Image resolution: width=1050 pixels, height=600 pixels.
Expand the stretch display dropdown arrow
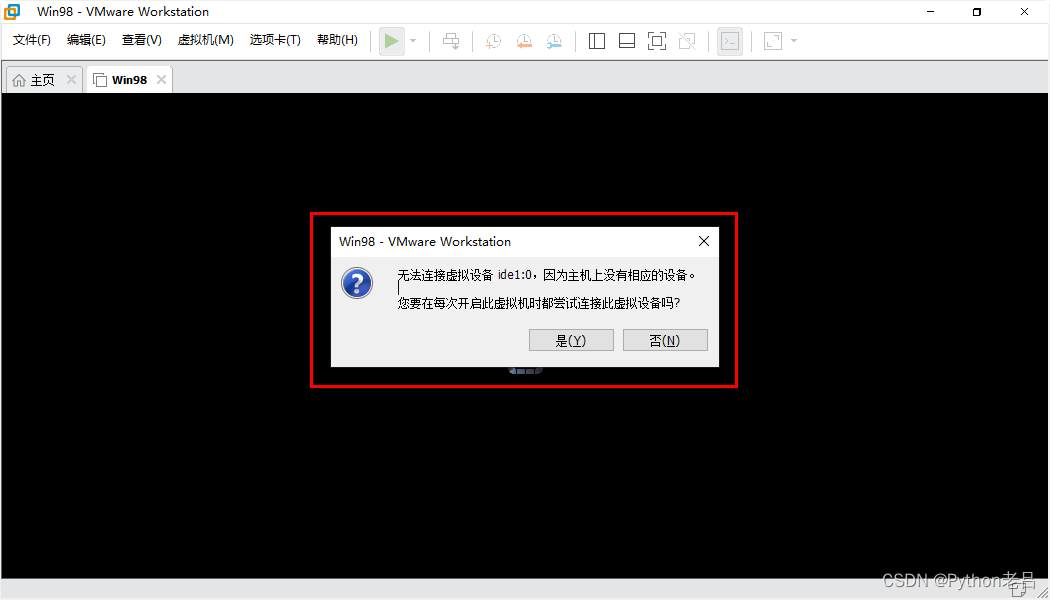click(x=794, y=42)
